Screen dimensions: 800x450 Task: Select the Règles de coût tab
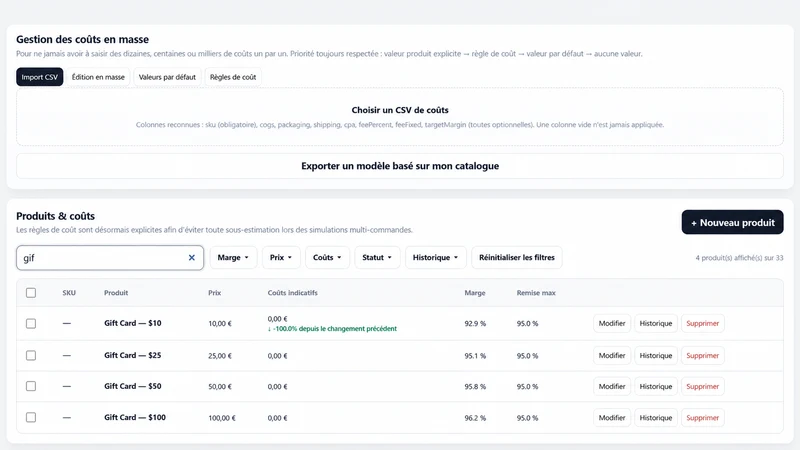233,77
